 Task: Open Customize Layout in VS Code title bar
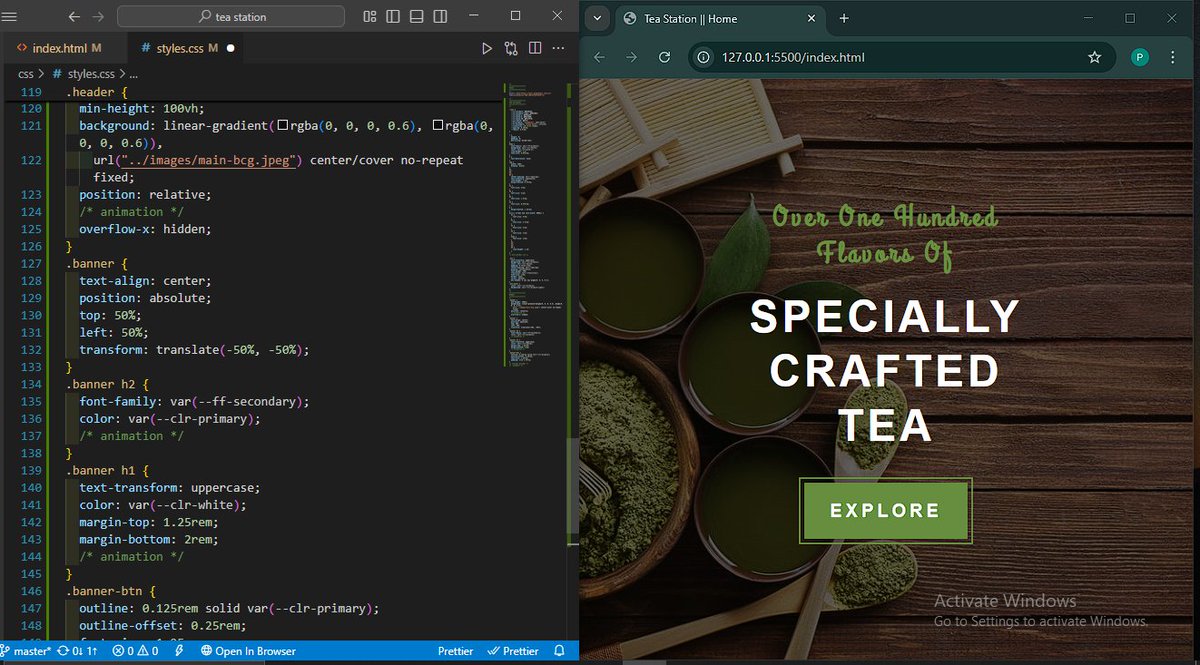pos(370,17)
